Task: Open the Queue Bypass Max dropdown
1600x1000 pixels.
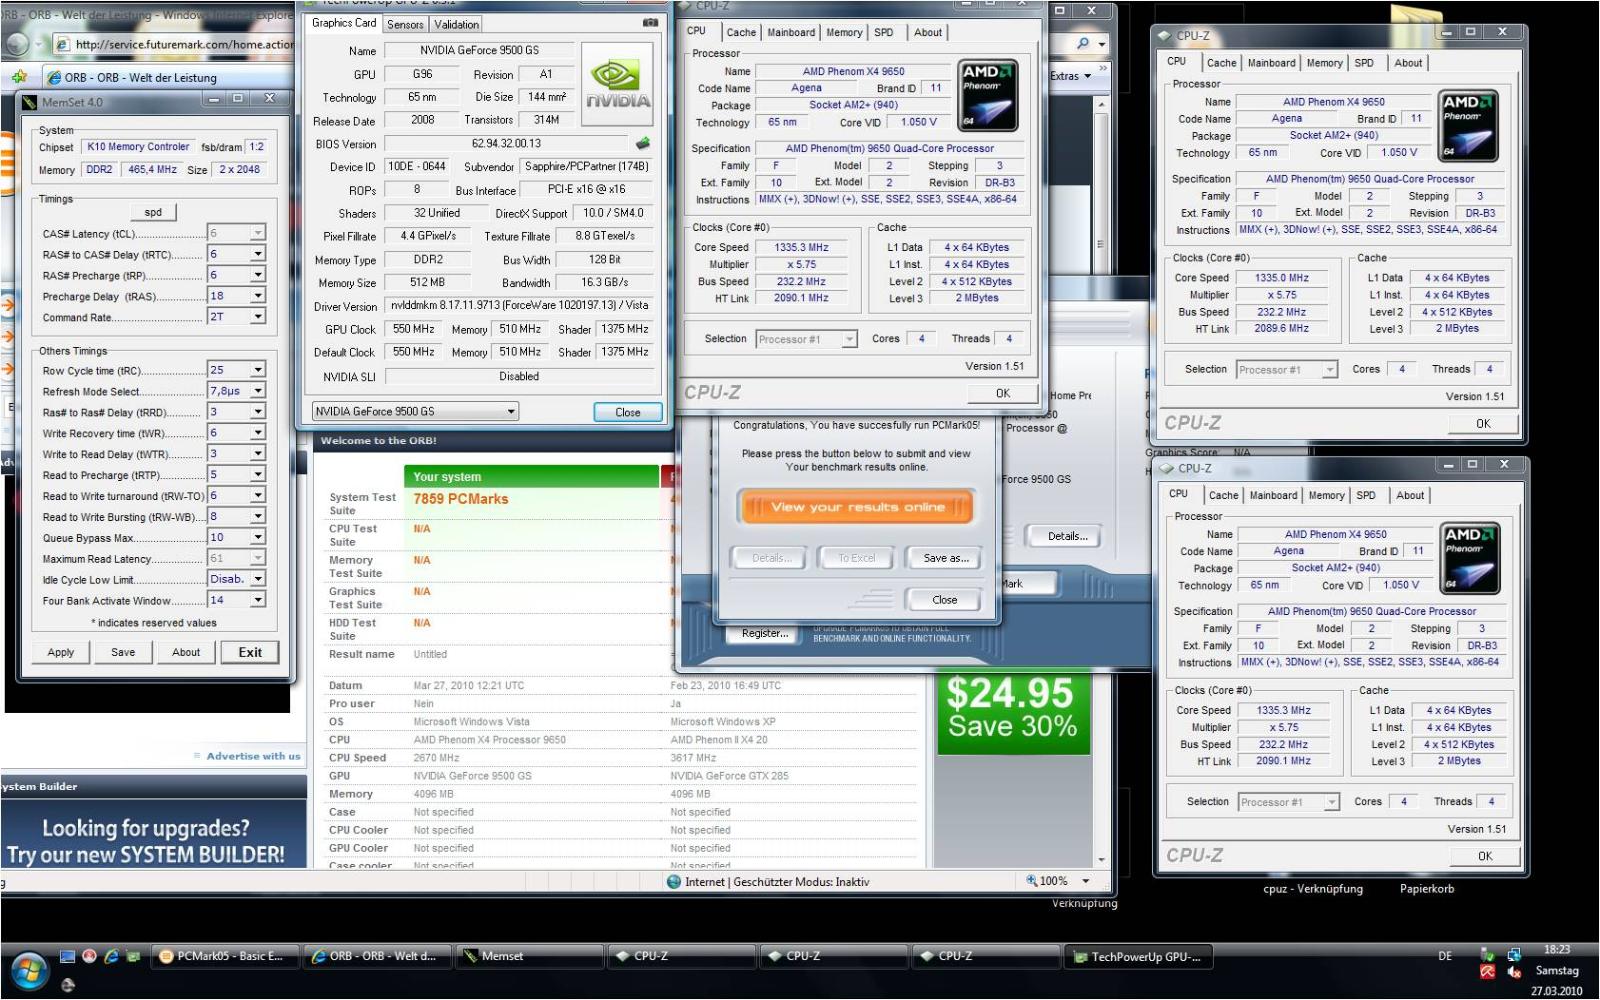Action: (x=257, y=538)
